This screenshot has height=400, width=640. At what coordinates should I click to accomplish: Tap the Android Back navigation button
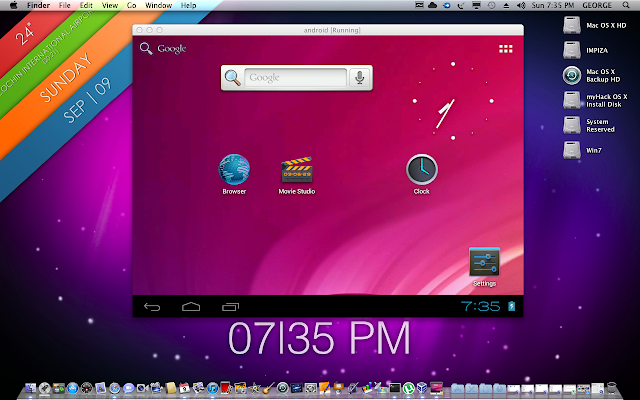(x=152, y=307)
